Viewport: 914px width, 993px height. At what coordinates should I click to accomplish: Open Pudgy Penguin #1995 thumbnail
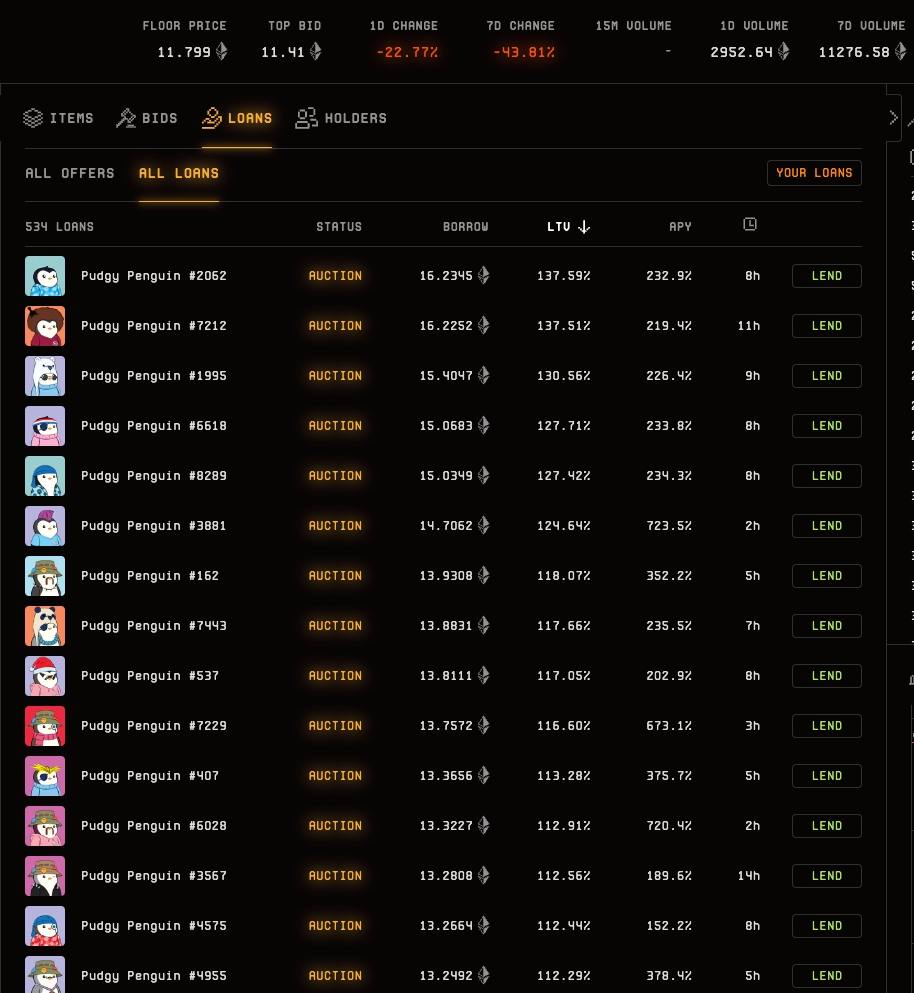45,376
